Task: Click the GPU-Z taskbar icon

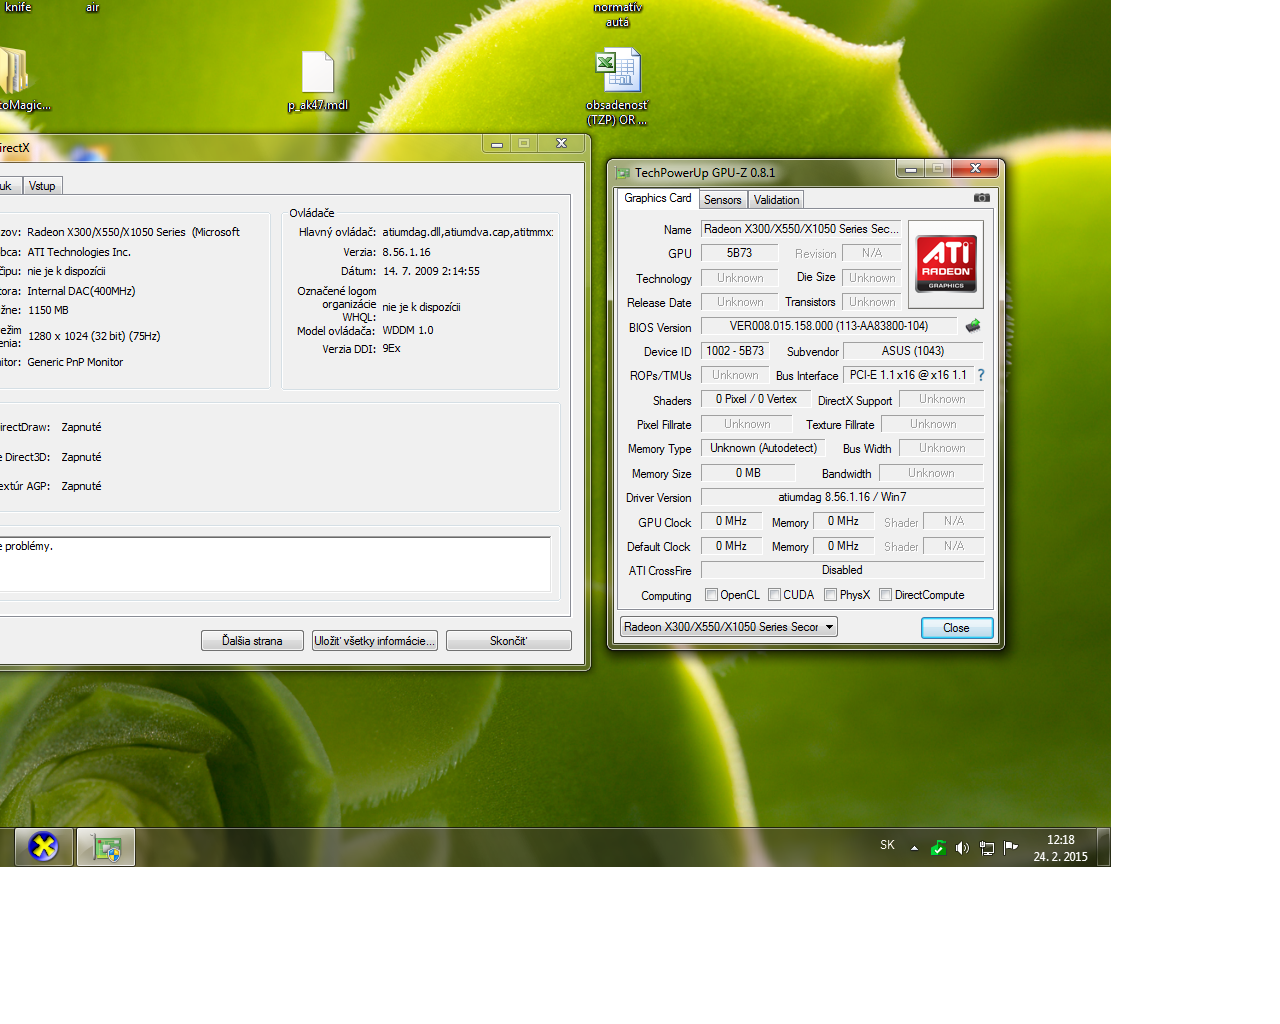Action: [106, 847]
